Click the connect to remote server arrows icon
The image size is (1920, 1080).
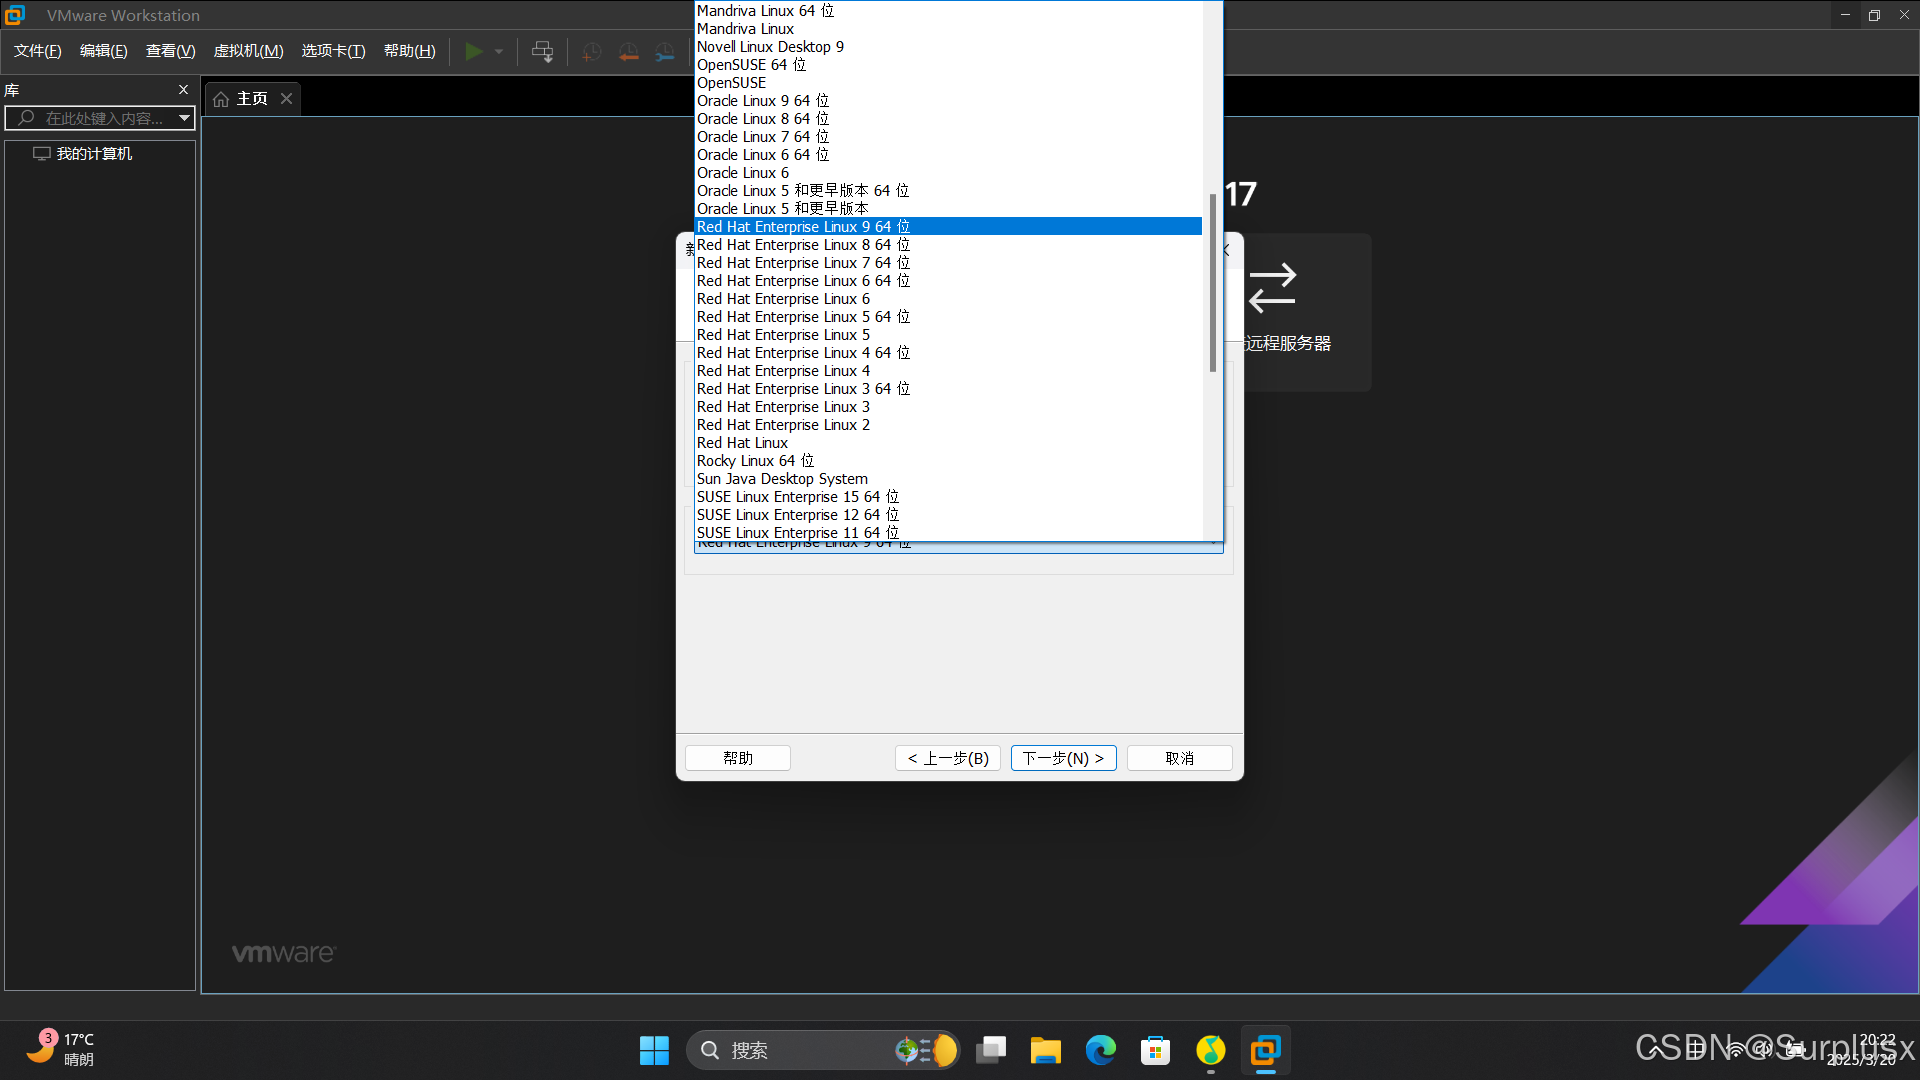point(1272,288)
